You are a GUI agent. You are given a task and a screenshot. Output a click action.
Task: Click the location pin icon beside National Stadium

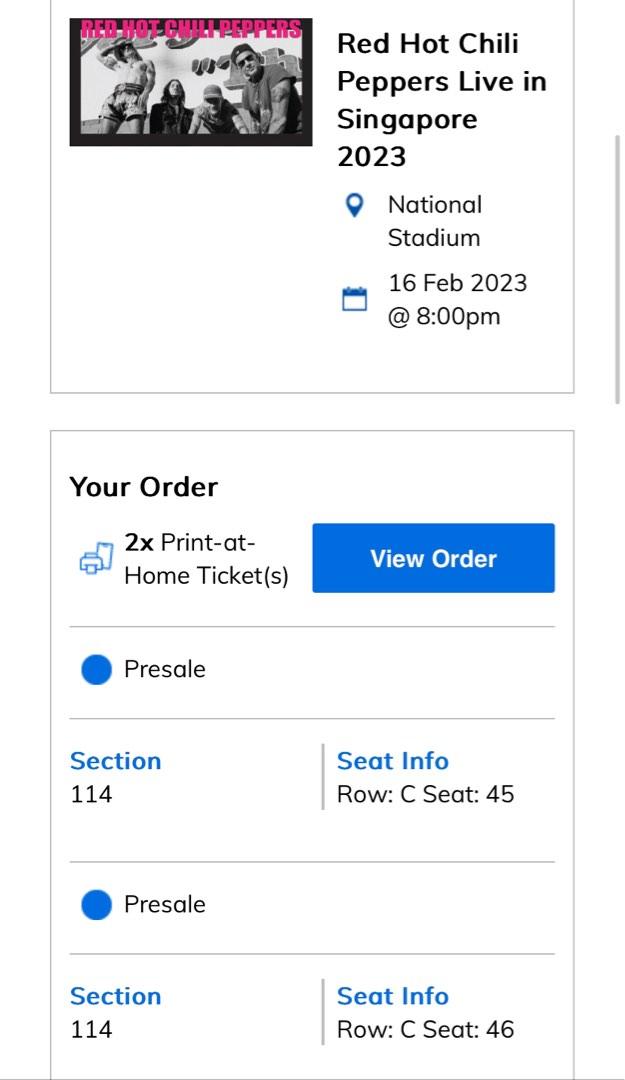[x=353, y=206]
